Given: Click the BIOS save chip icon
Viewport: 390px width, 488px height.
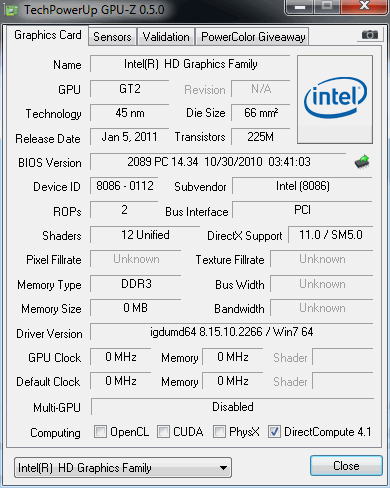Looking at the screenshot, I should pos(362,162).
